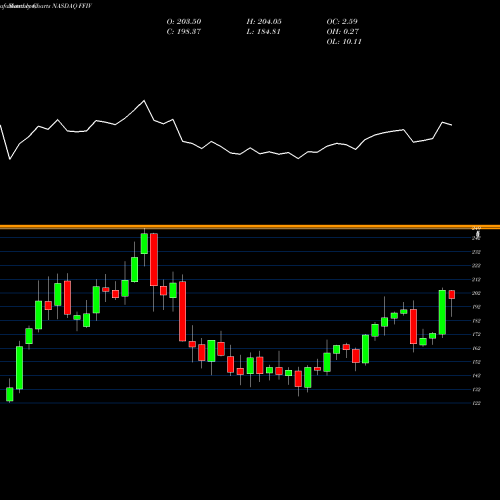Click the first green candle at far left
The height and width of the screenshot is (500, 500).
(x=10, y=394)
